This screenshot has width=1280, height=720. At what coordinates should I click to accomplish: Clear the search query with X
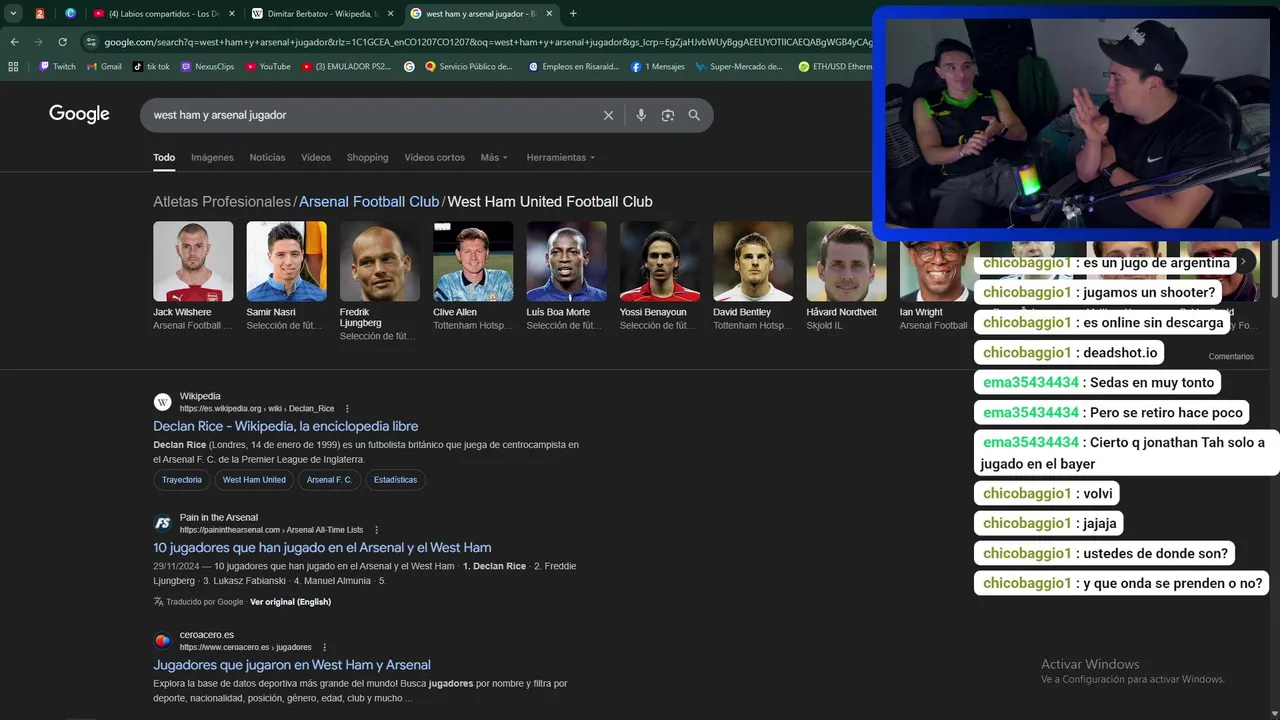tap(608, 115)
